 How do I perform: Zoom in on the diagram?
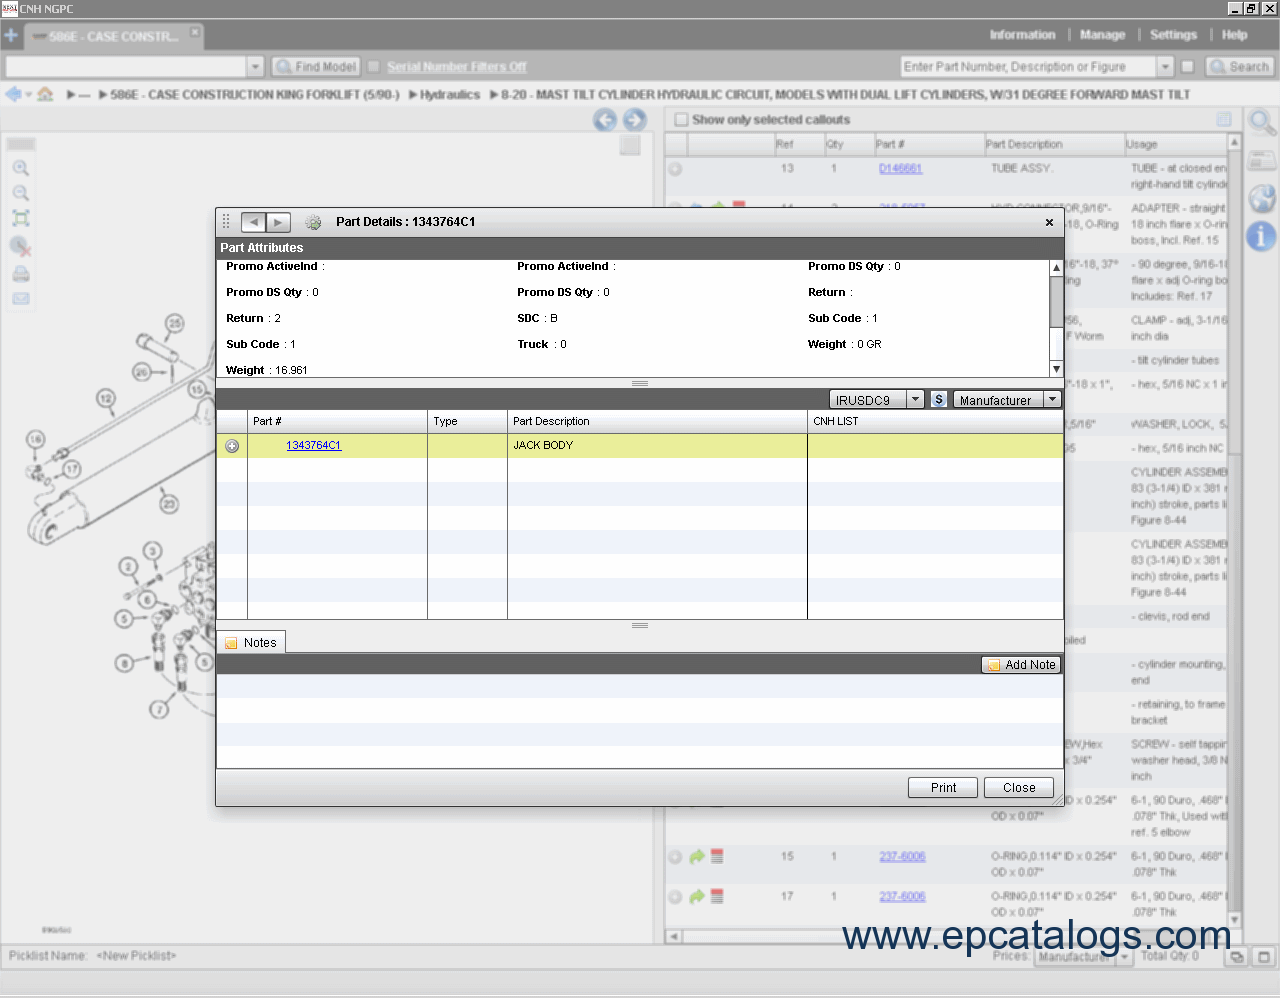point(20,168)
